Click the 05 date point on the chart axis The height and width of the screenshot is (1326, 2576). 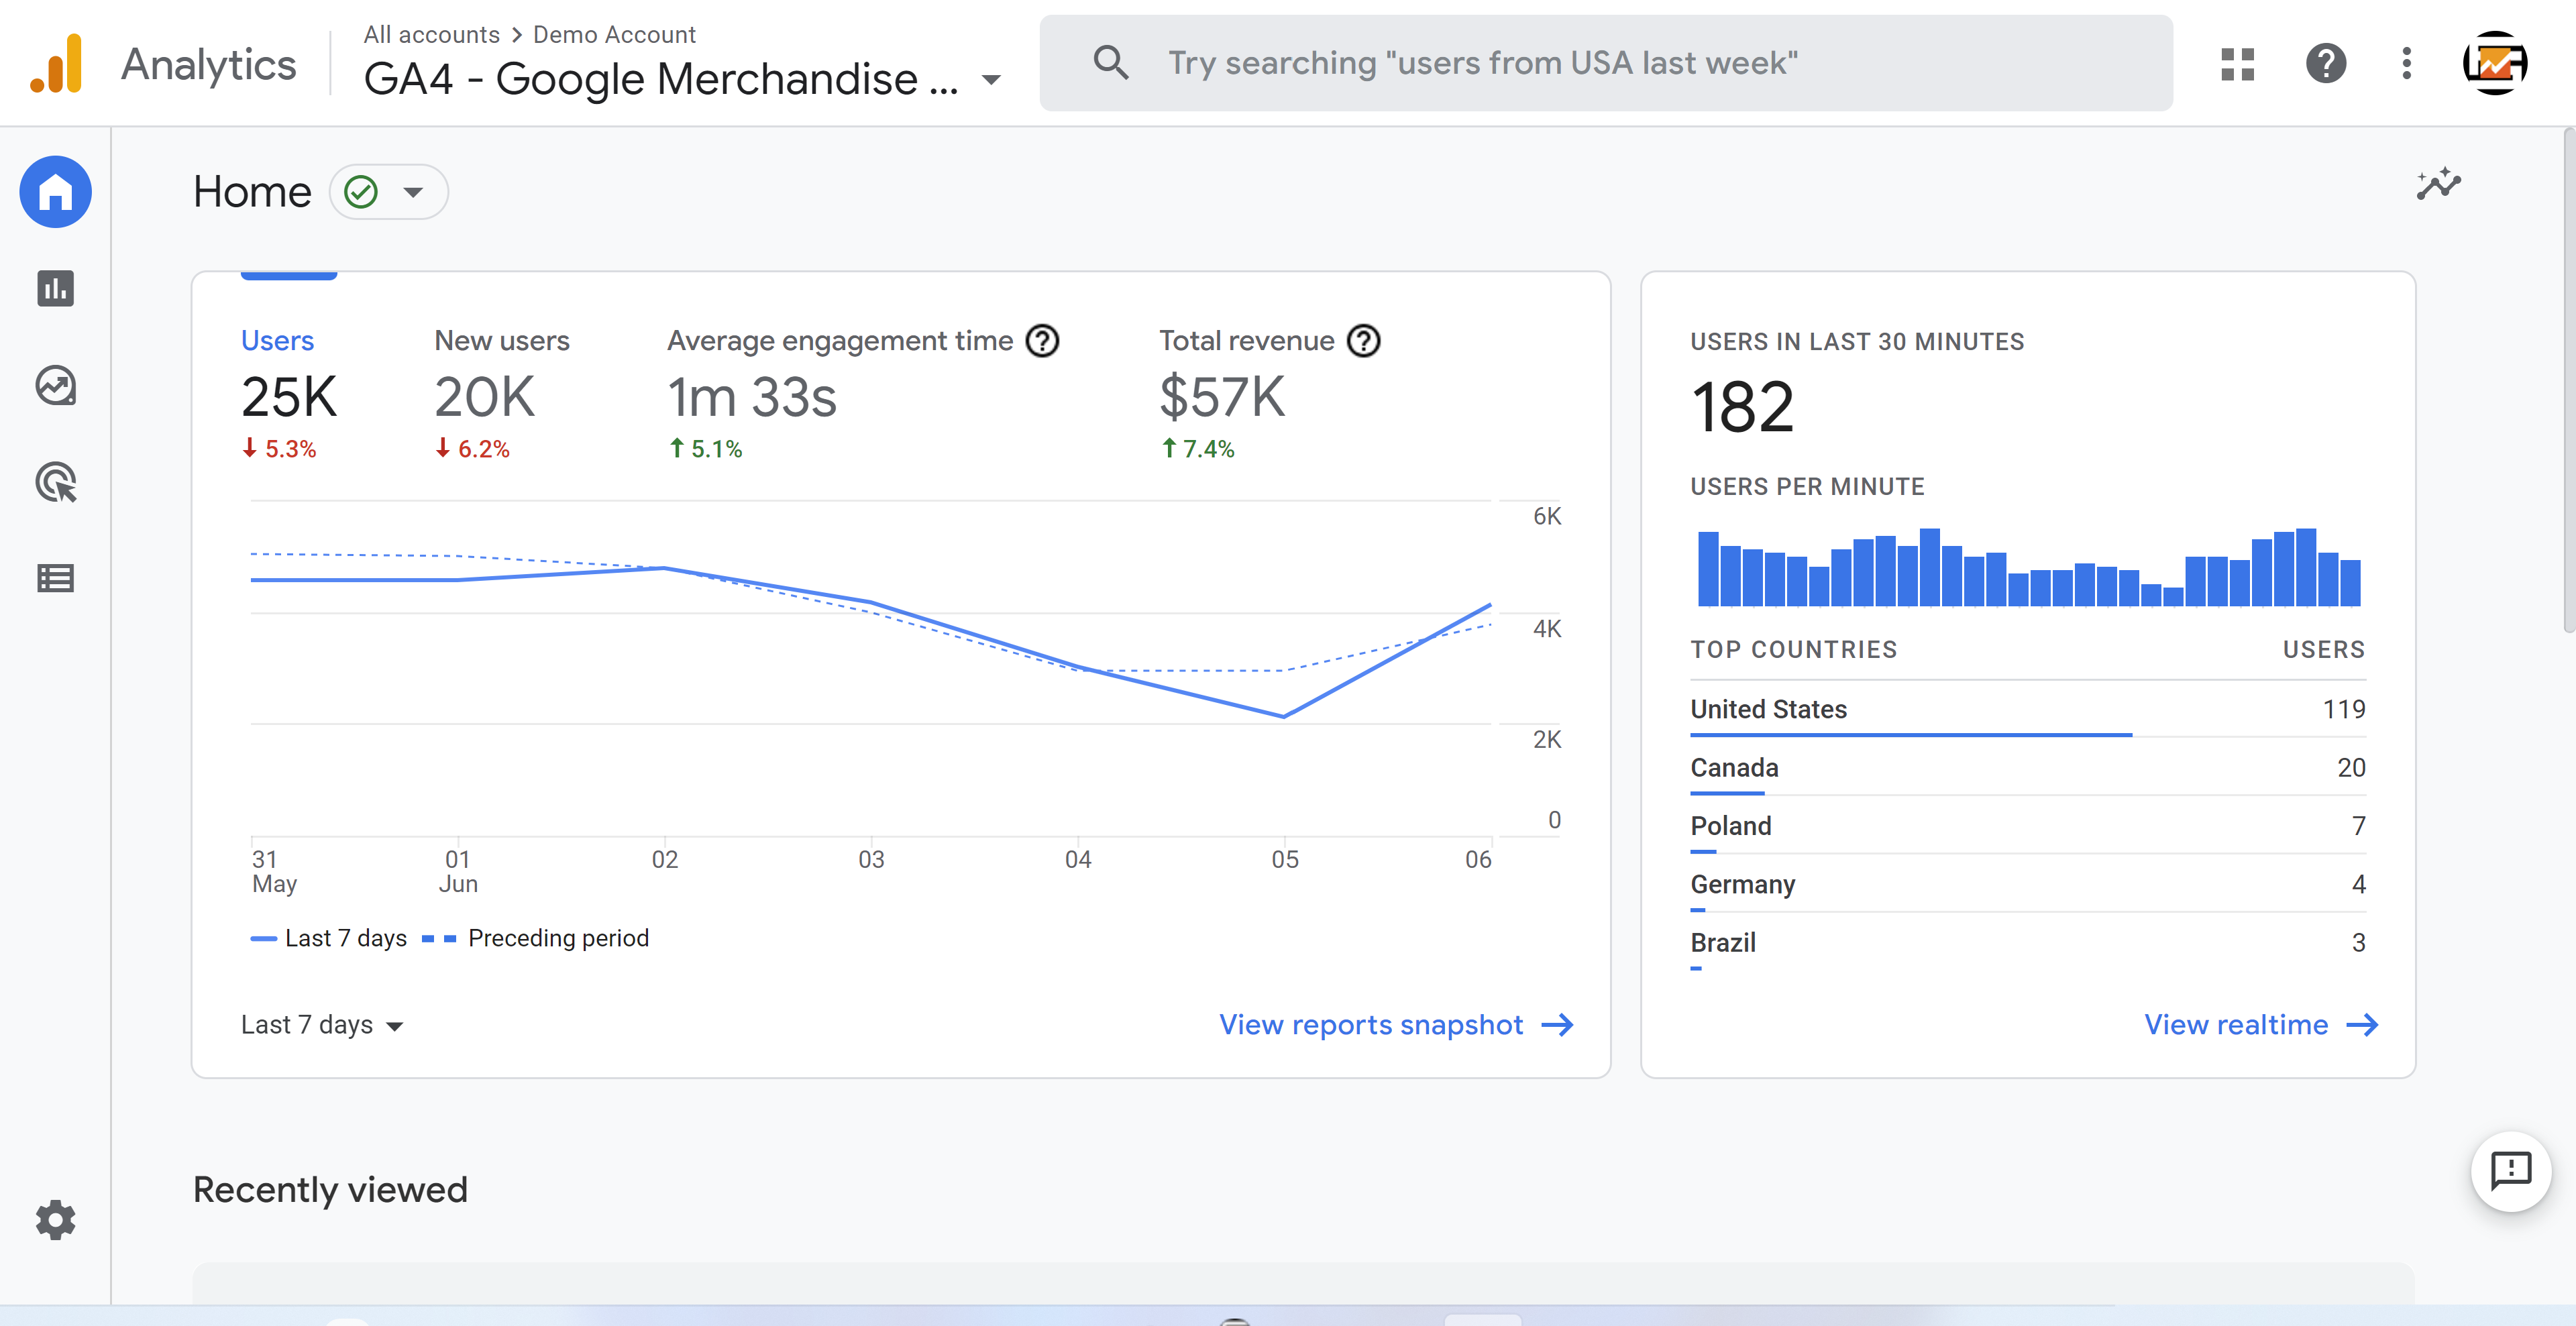pos(1285,859)
